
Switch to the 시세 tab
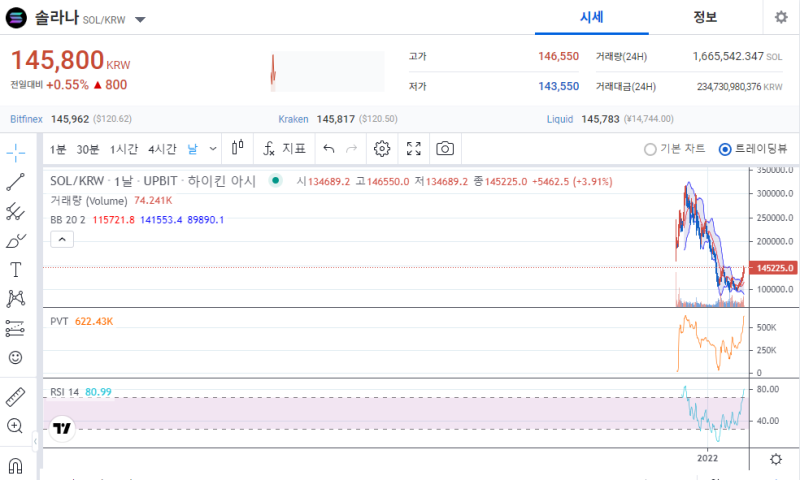(592, 17)
